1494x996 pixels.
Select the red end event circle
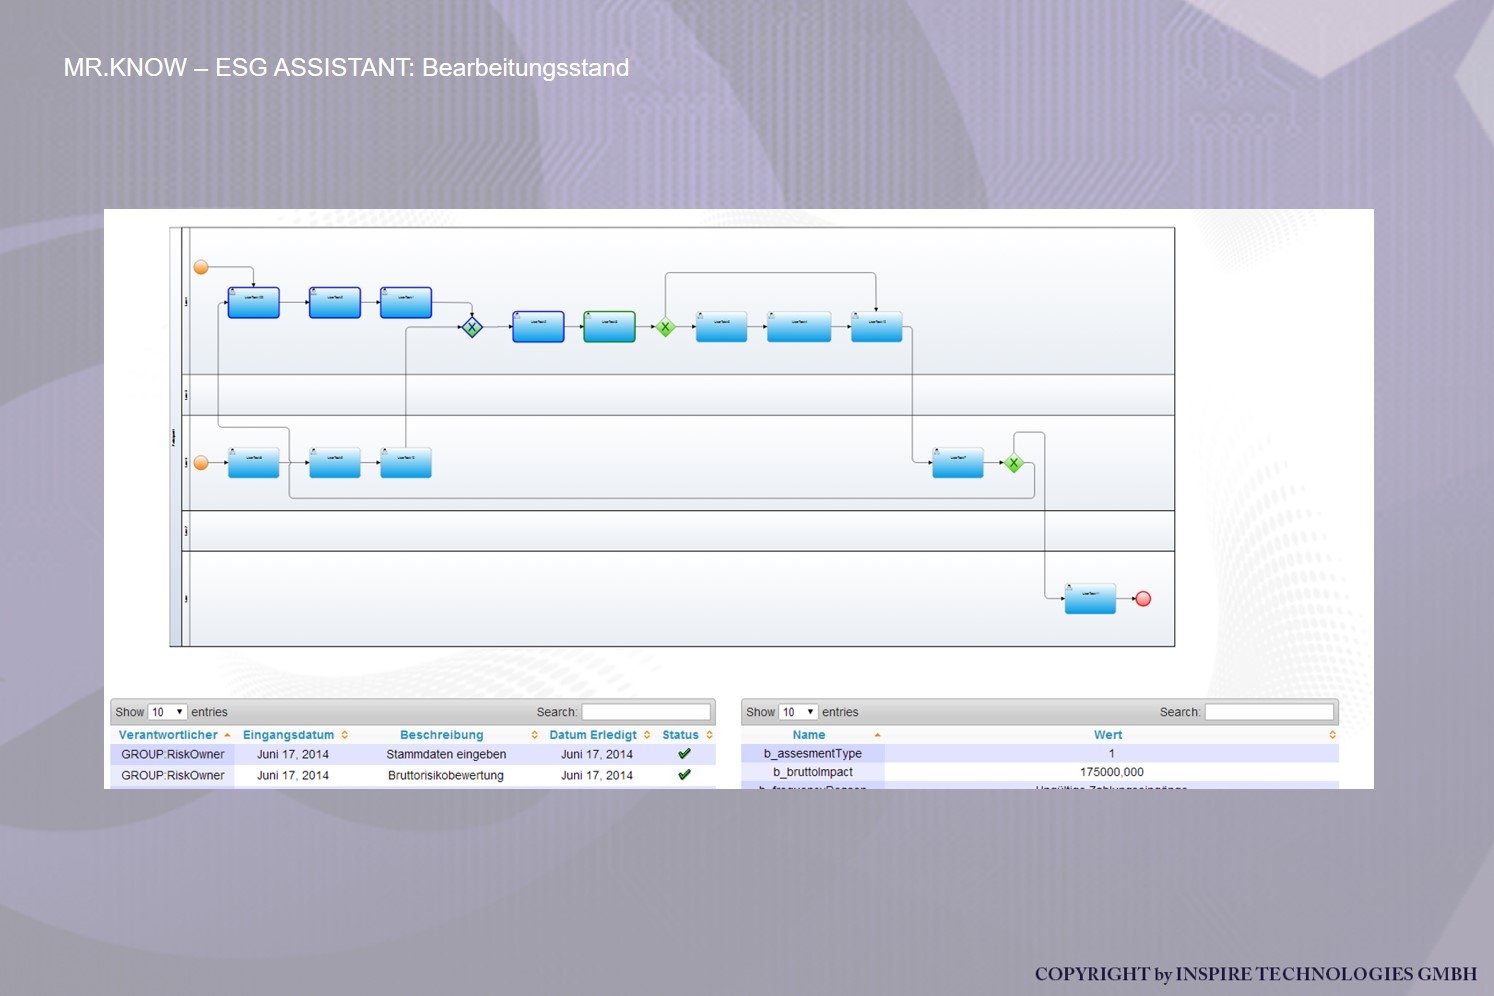point(1143,599)
